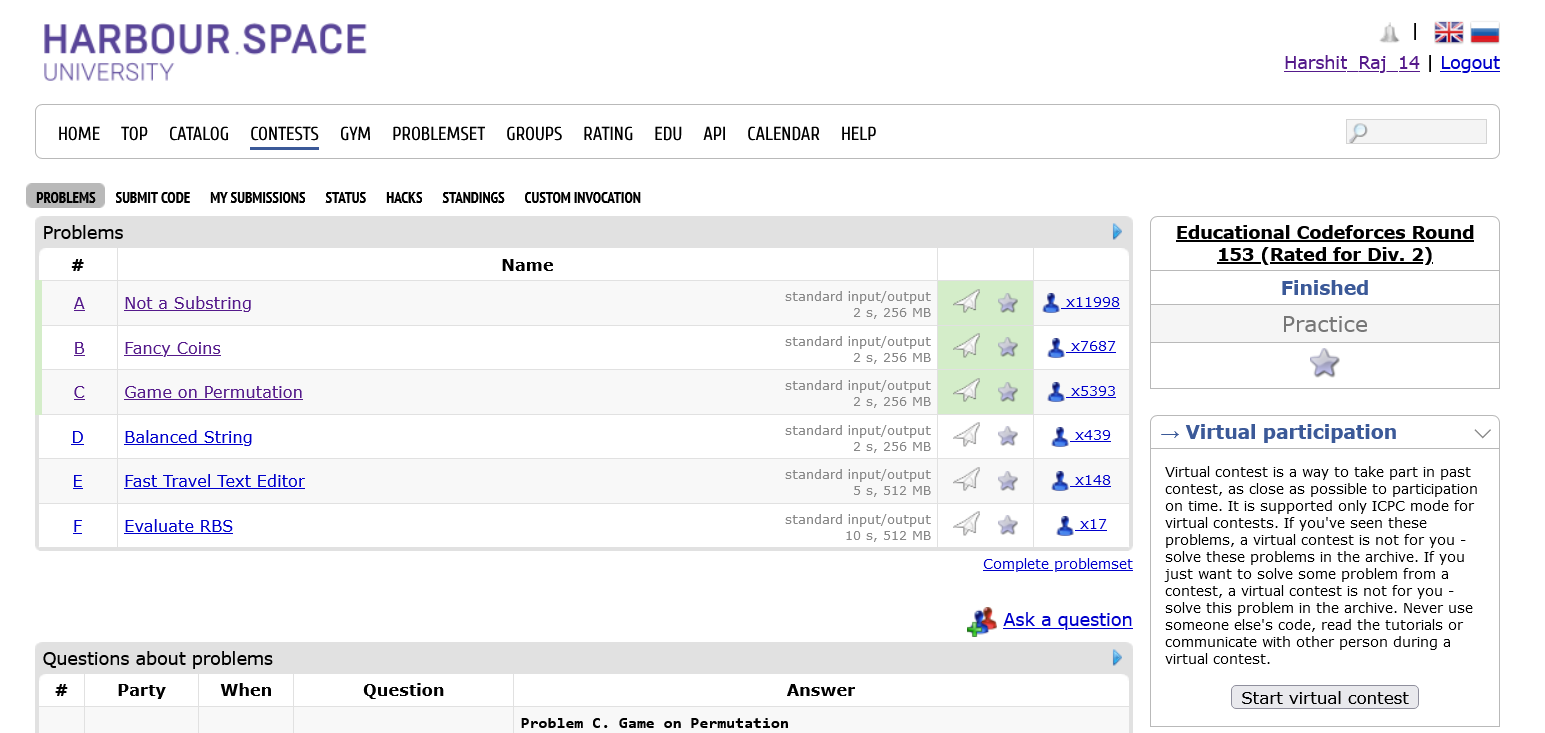Image resolution: width=1545 pixels, height=733 pixels.
Task: Click the solved-users icon beside x17
Action: coord(1065,526)
